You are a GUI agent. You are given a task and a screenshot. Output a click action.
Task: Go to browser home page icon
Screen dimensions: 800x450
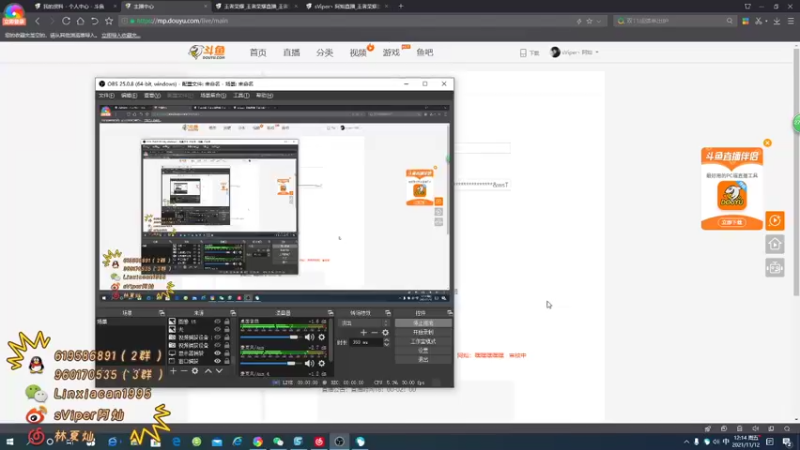tap(80, 21)
